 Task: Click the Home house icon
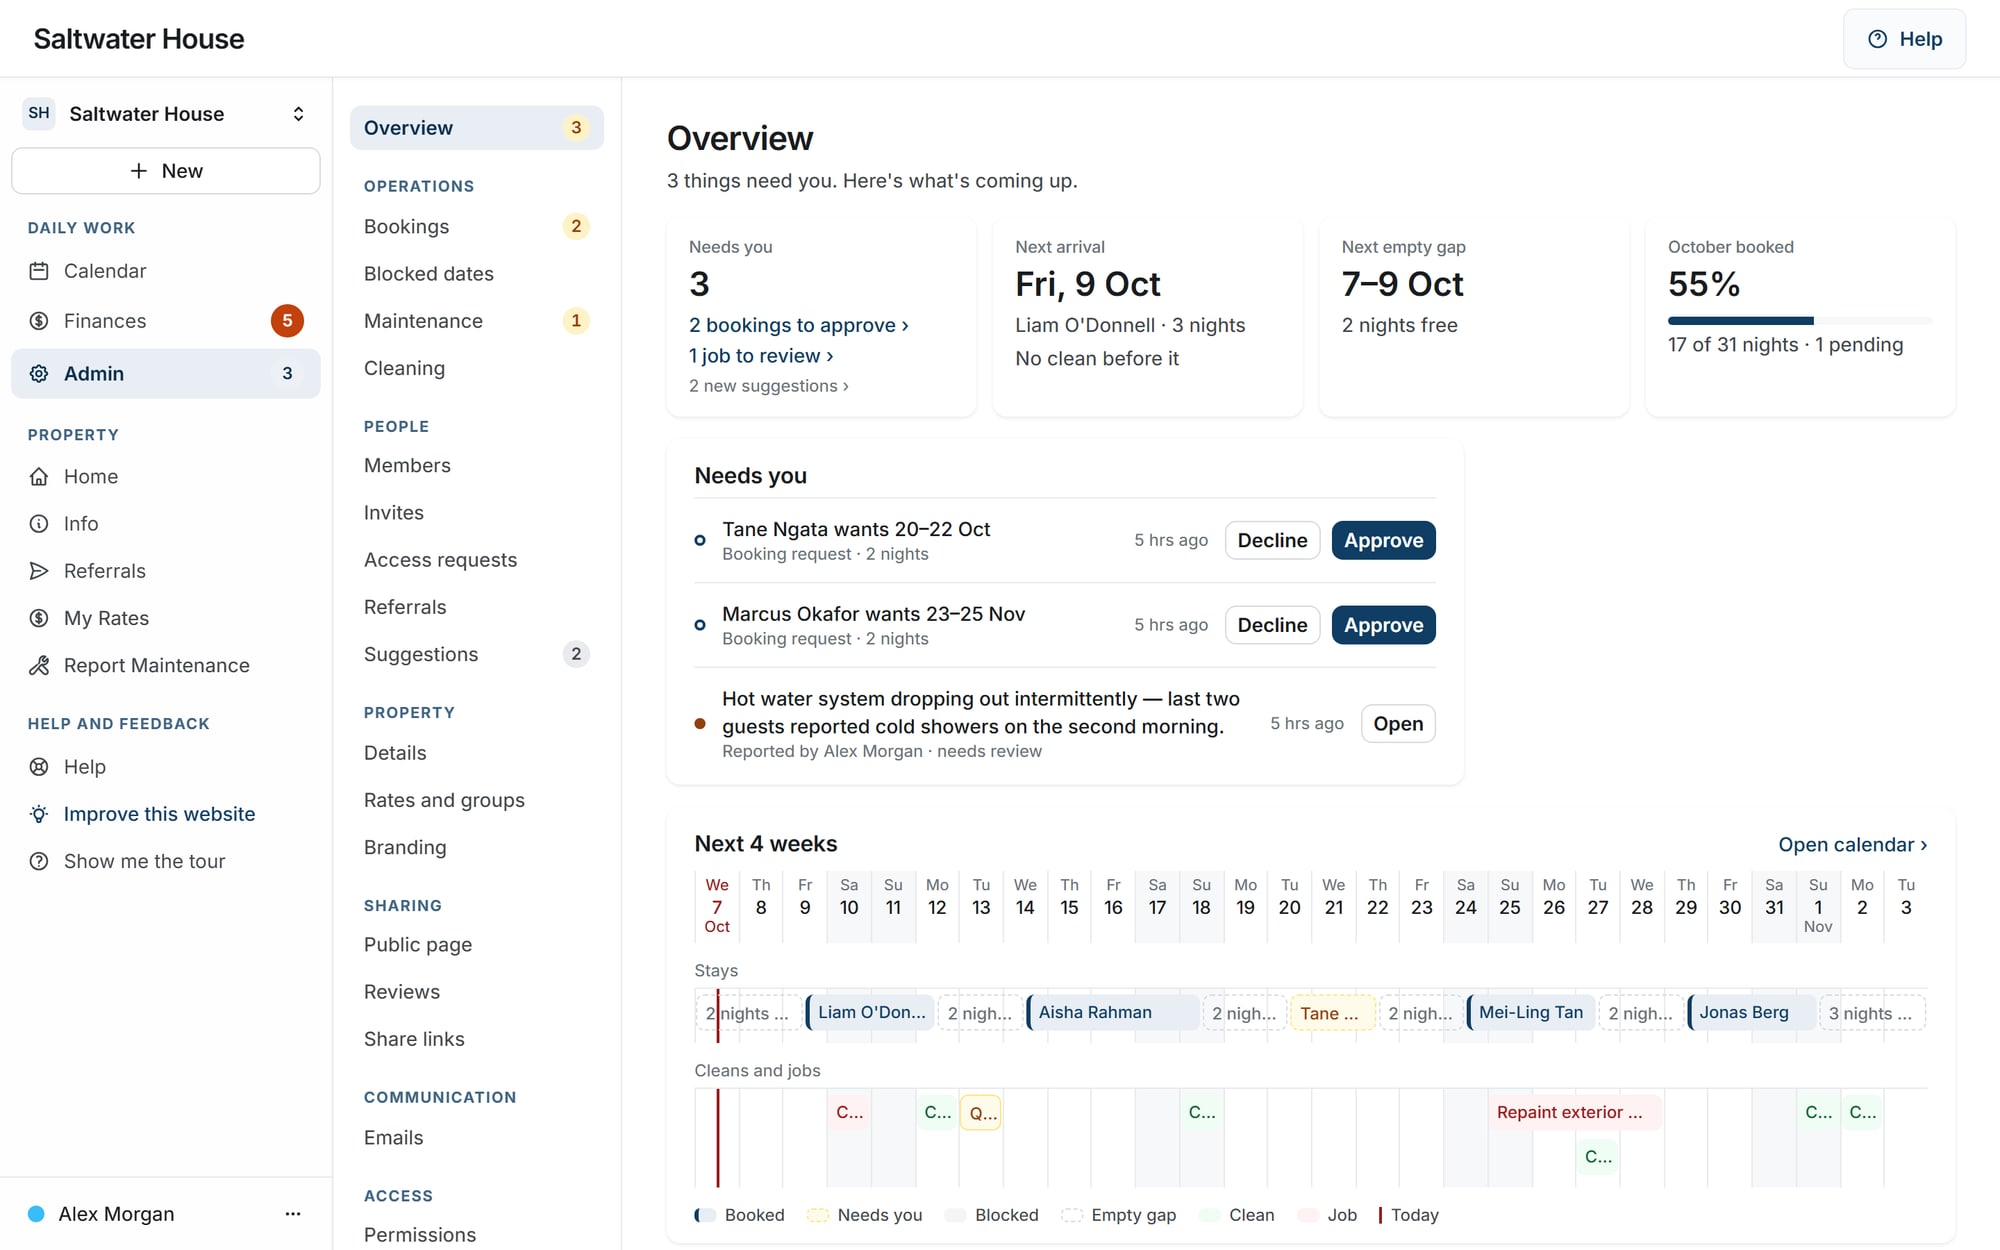pos(39,477)
